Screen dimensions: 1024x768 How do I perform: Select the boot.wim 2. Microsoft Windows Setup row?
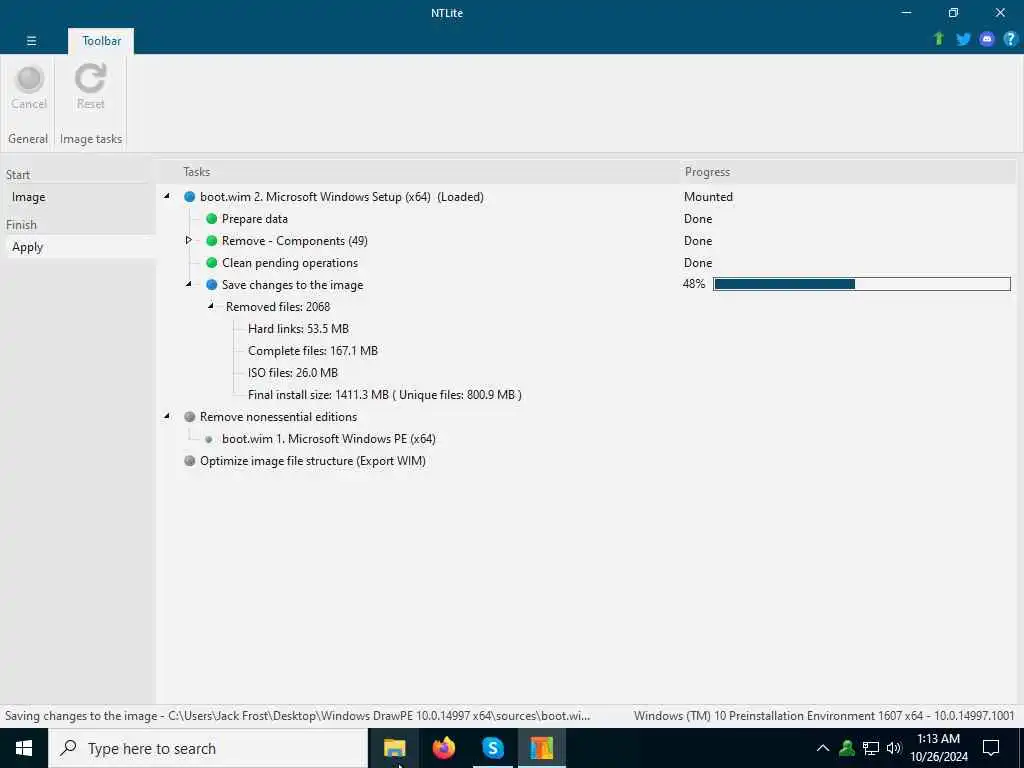(342, 197)
